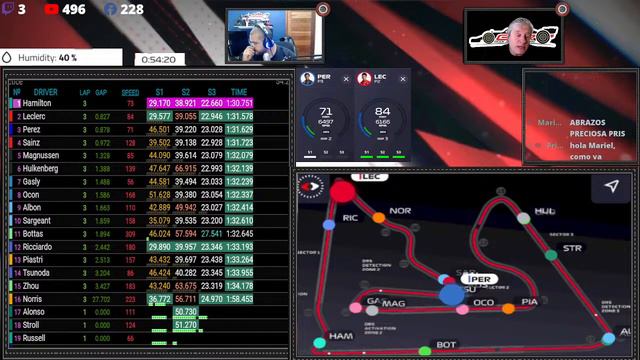
Task: Click the LEC S1 sector indicator bar
Action: click(367, 156)
